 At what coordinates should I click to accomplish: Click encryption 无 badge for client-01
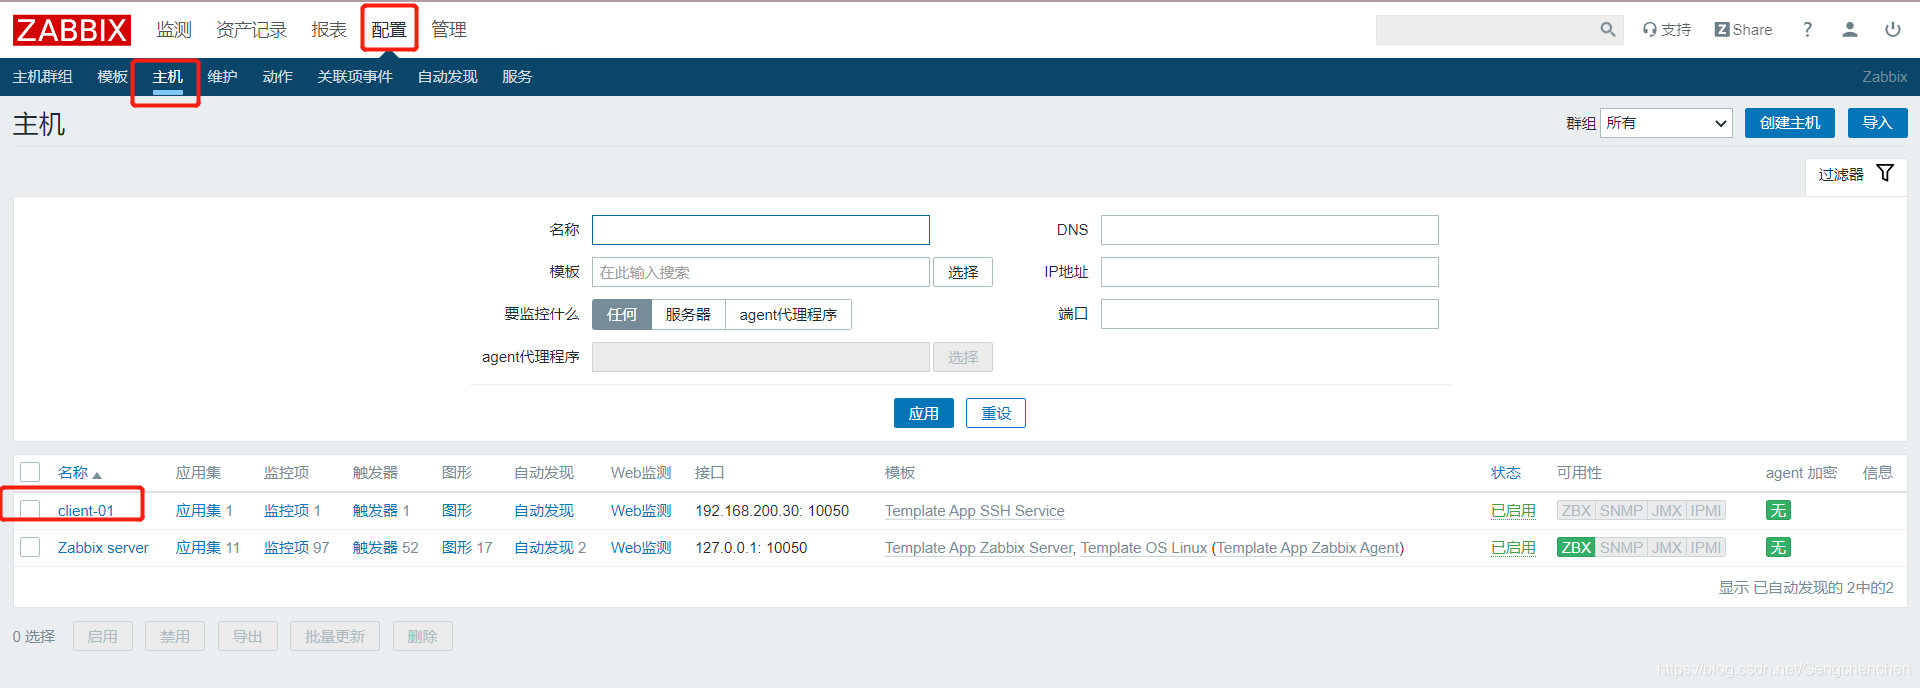coord(1778,511)
